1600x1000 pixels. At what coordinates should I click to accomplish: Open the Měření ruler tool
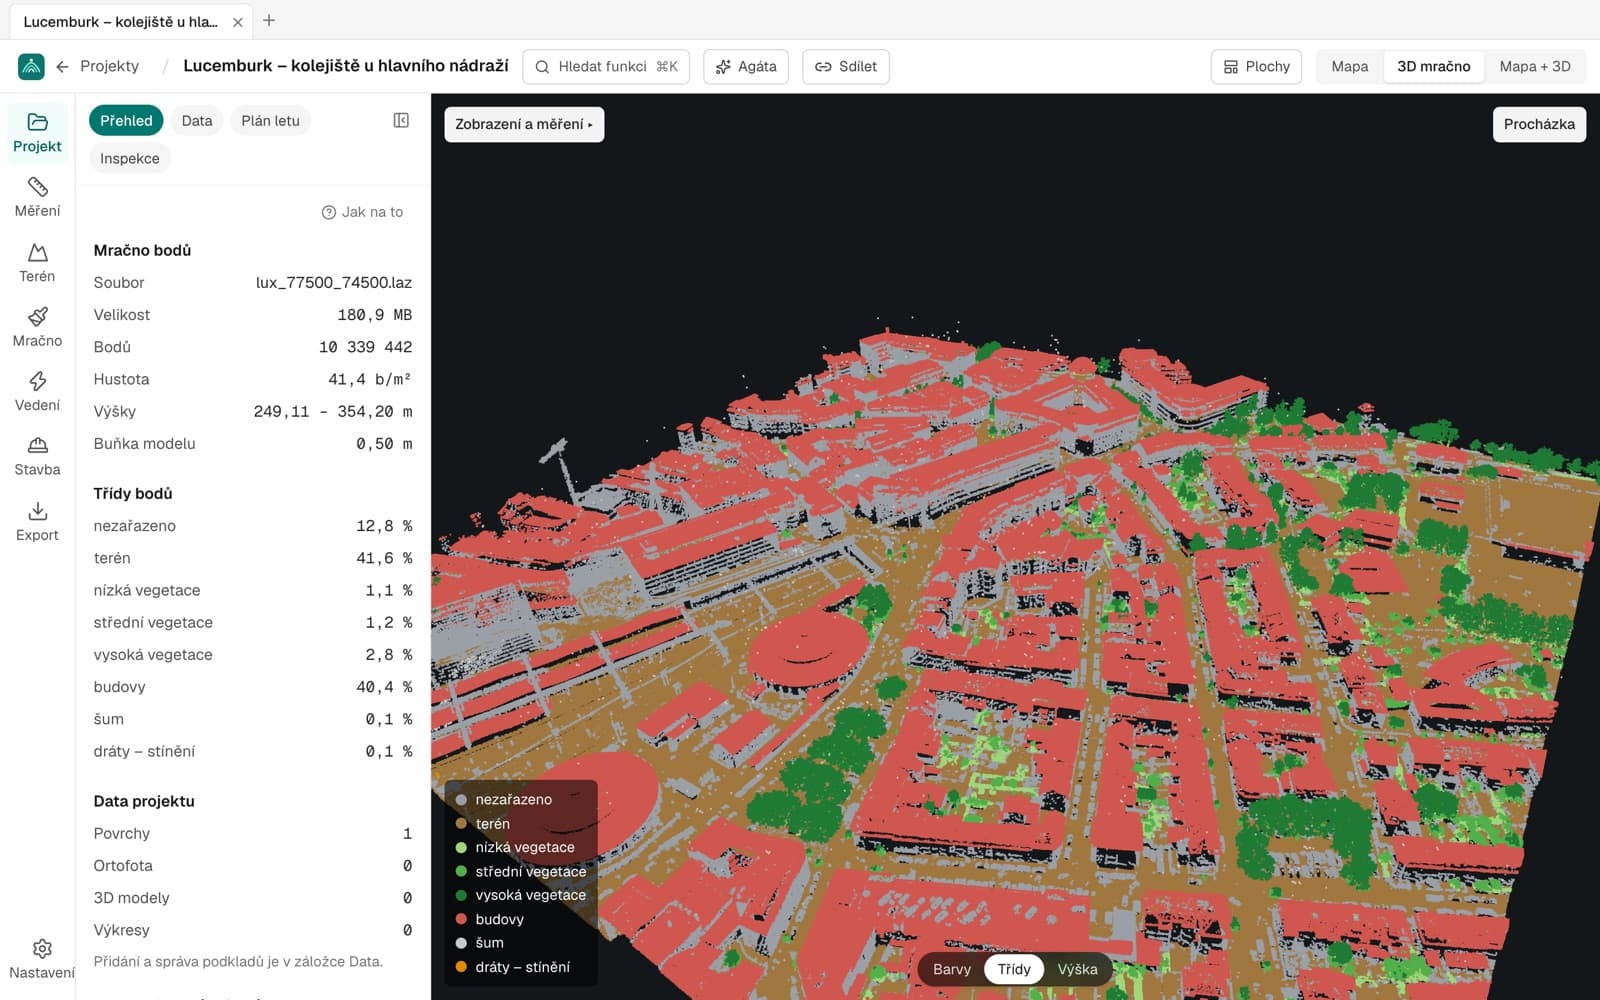point(37,197)
